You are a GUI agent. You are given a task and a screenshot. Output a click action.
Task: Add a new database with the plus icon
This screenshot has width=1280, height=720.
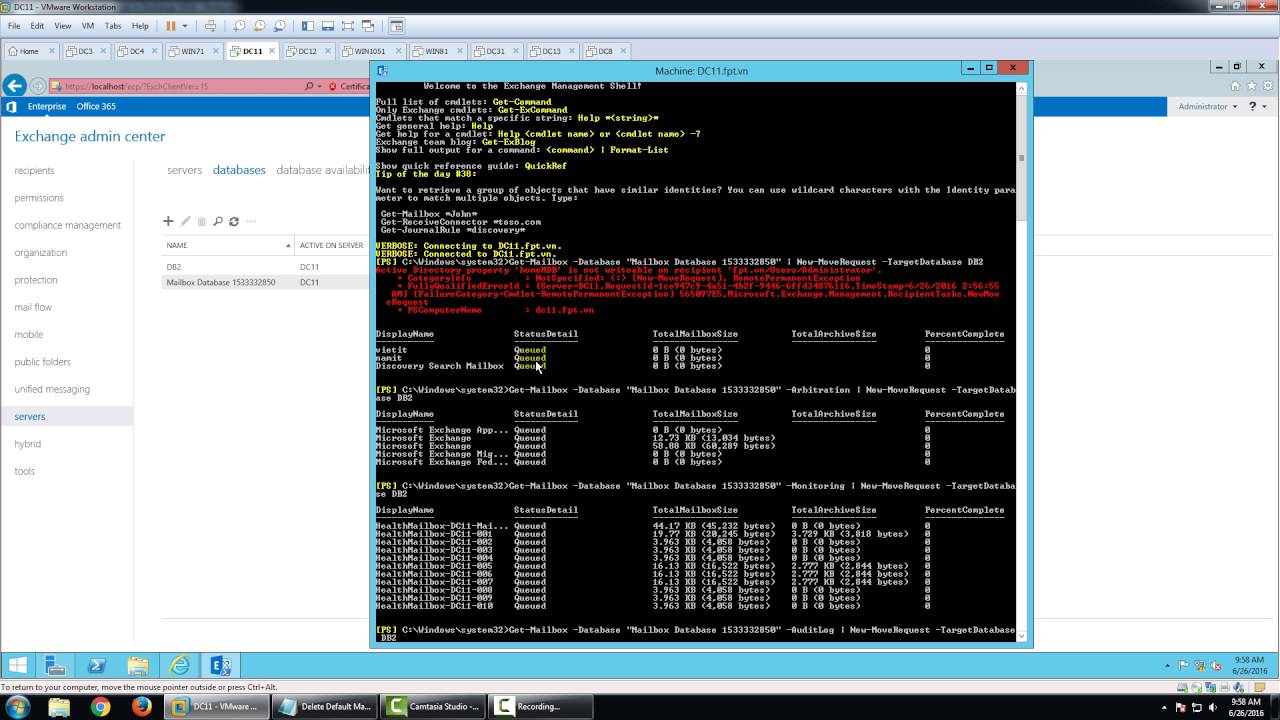click(x=168, y=221)
